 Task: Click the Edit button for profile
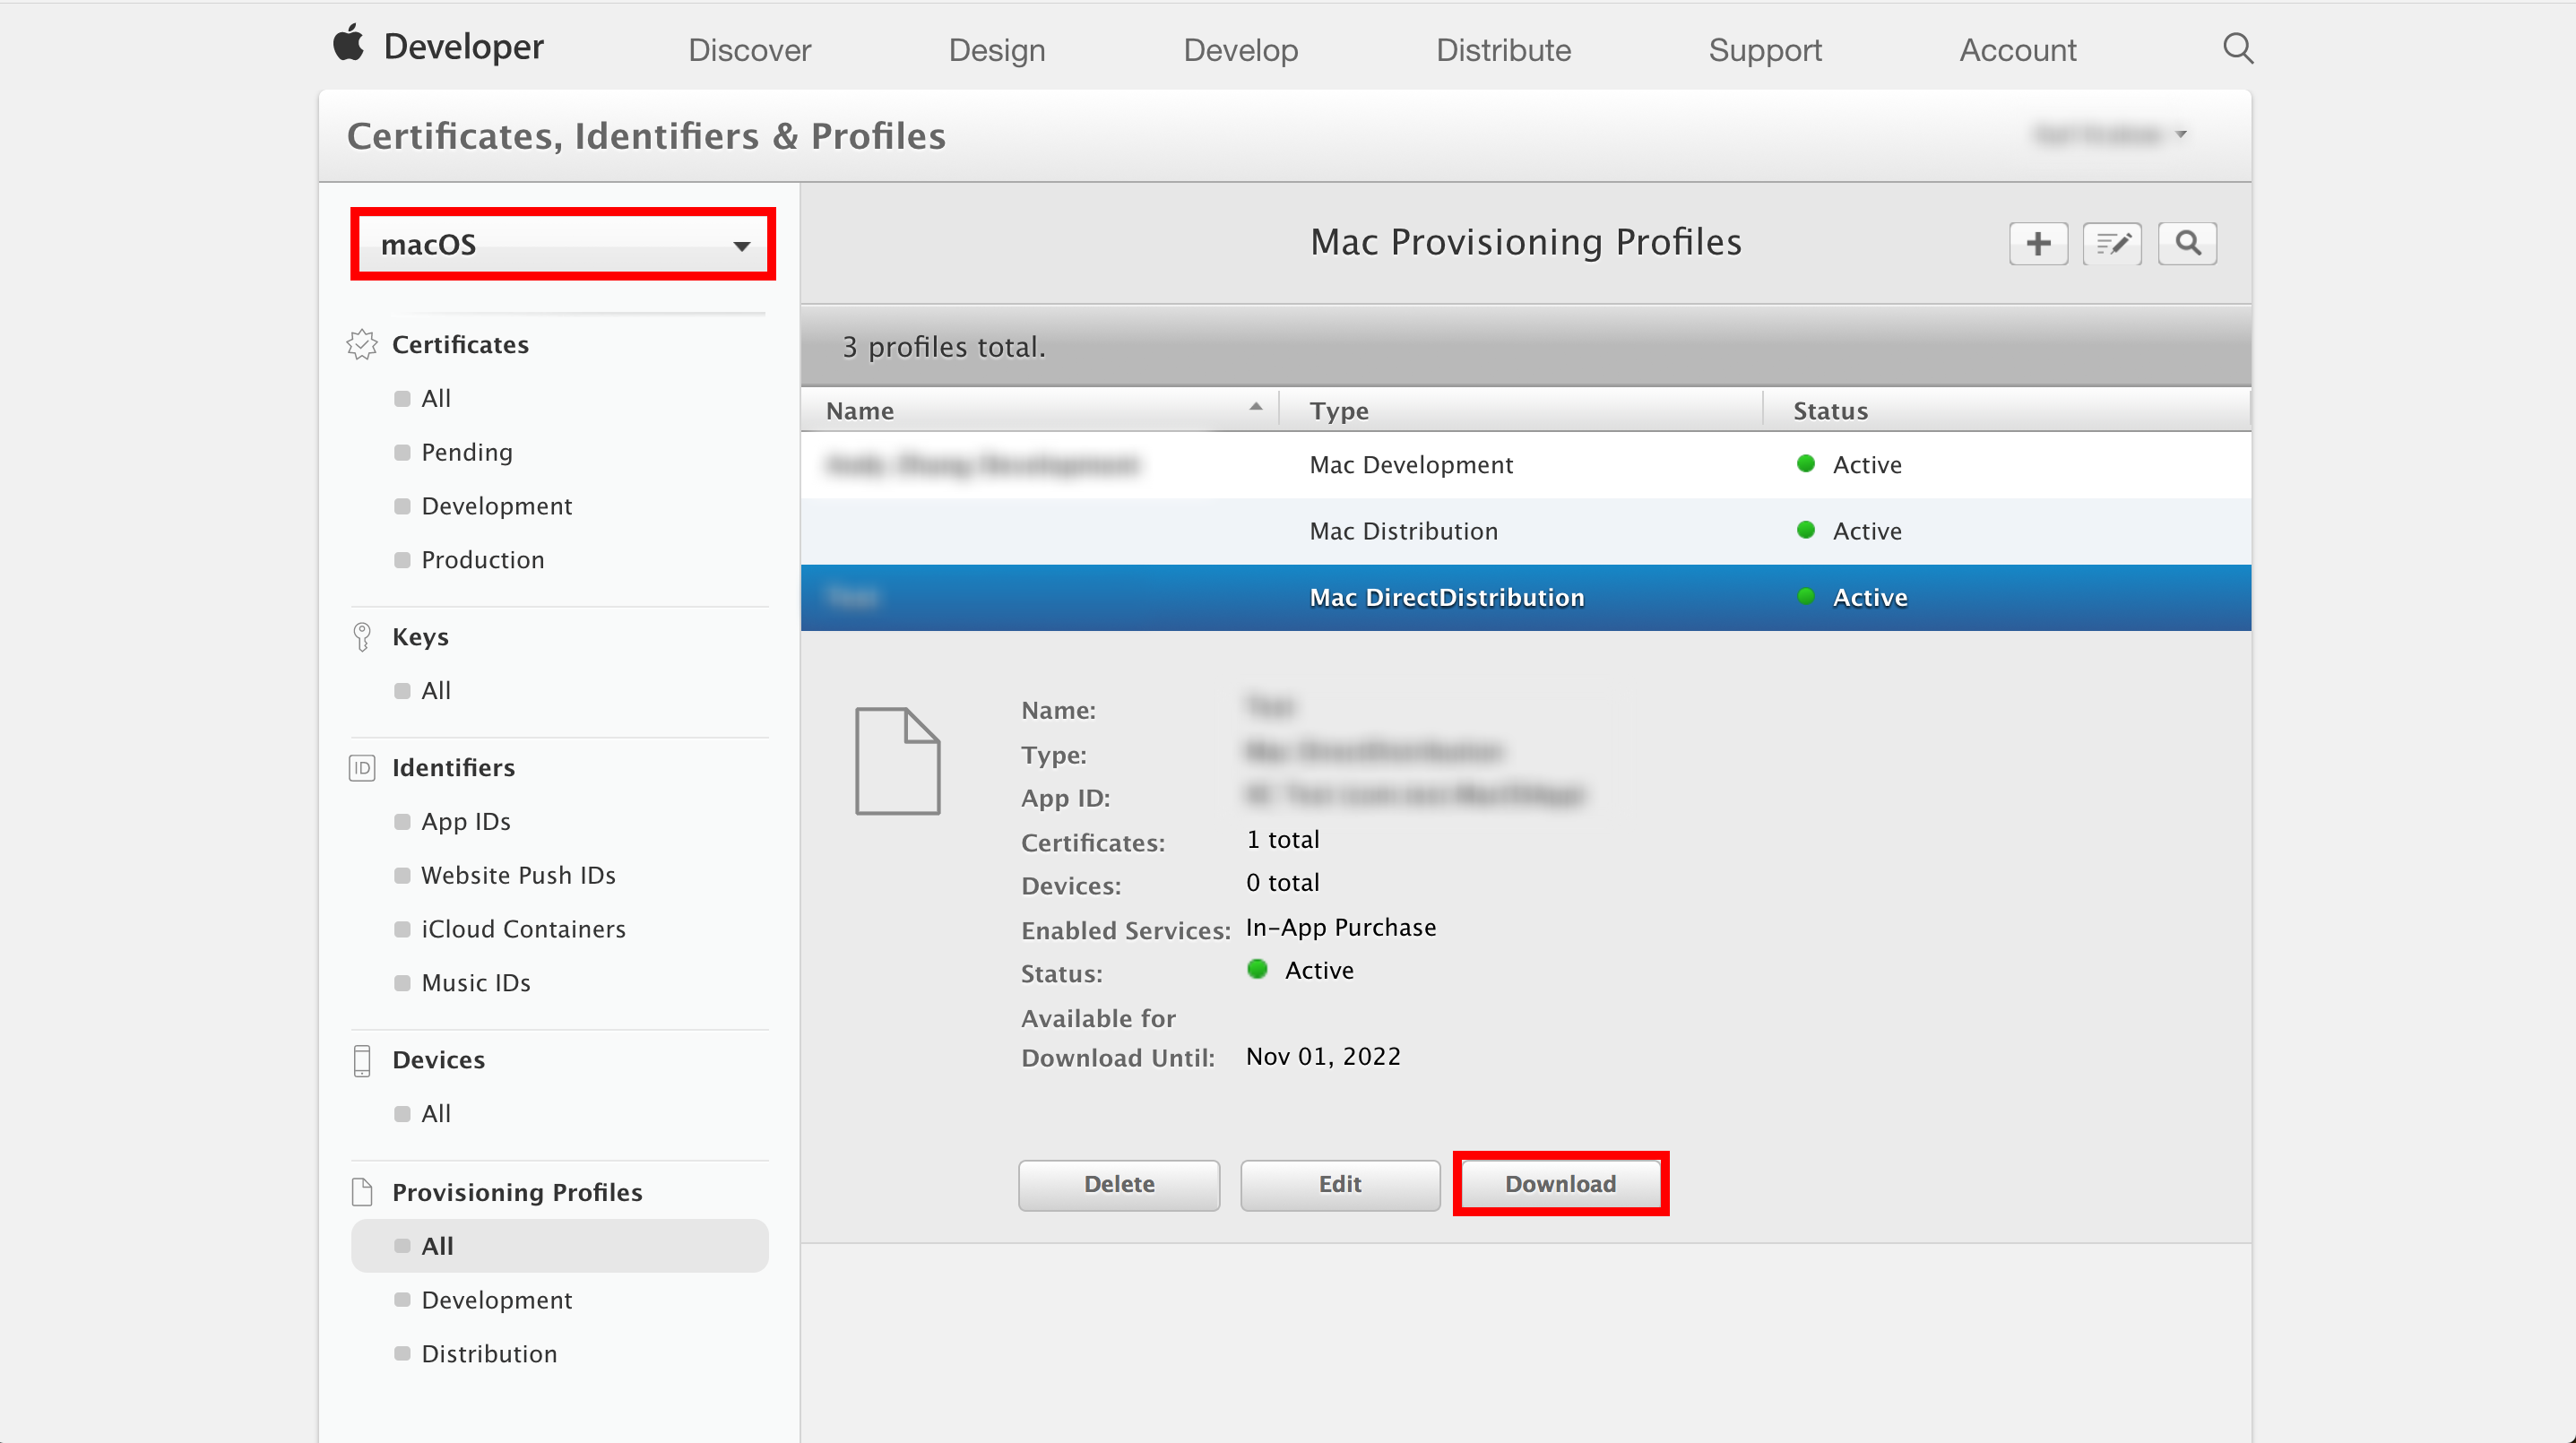(1341, 1183)
